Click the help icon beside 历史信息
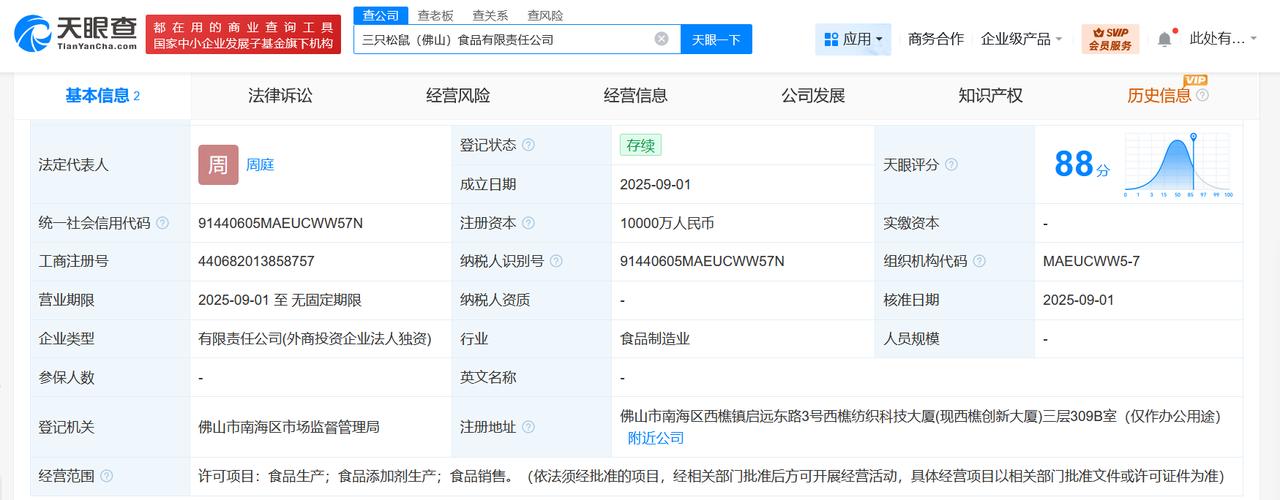Viewport: 1280px width, 500px height. 1202,96
